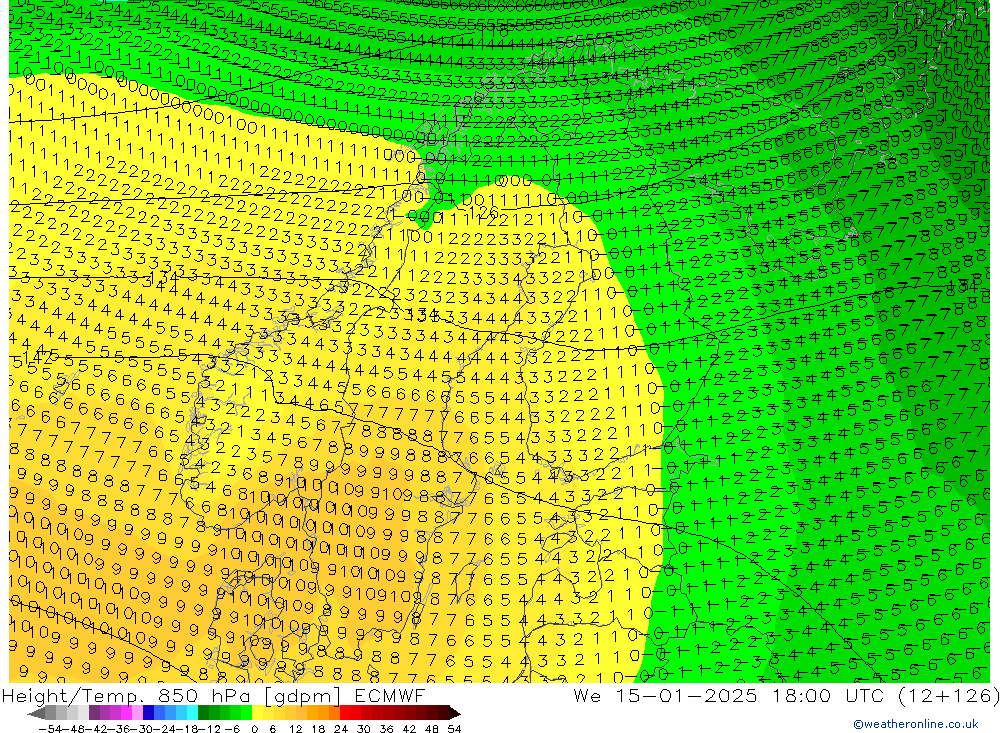
Task: Click the '126' contour label on the map
Action: point(483,211)
